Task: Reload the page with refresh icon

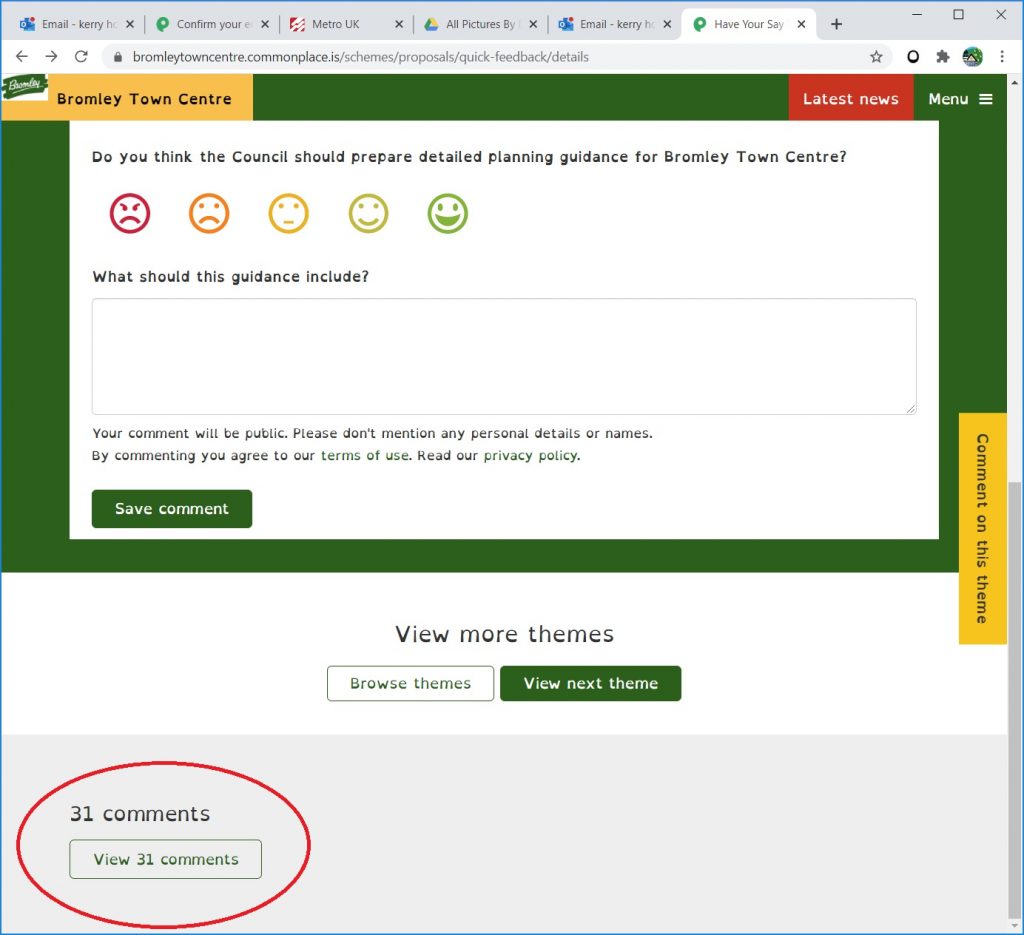Action: [81, 57]
